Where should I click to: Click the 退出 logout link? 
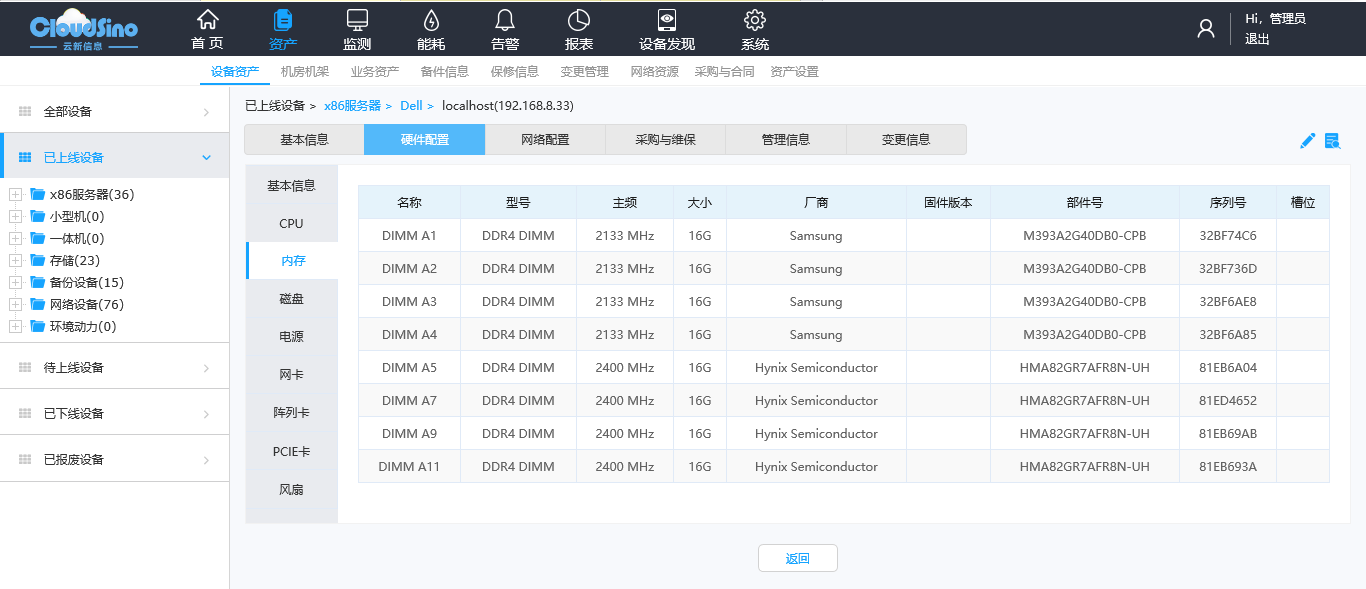pos(1257,39)
